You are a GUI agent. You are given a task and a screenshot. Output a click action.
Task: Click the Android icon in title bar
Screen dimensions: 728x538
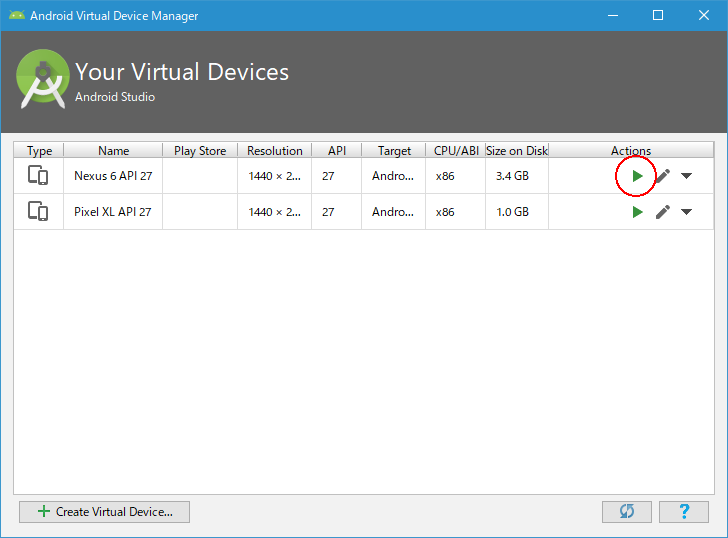click(x=17, y=15)
